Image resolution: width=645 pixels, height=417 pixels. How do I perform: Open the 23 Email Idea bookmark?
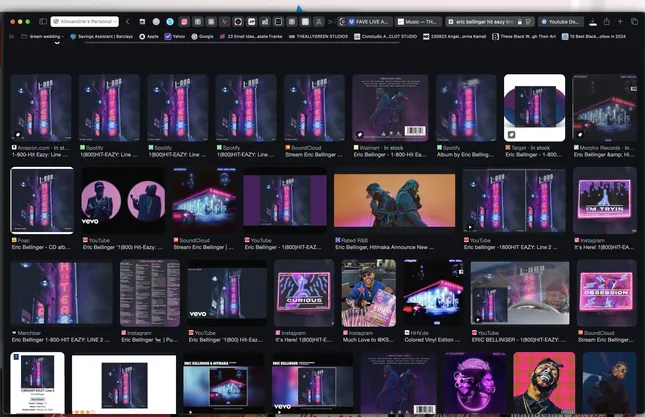(251, 36)
